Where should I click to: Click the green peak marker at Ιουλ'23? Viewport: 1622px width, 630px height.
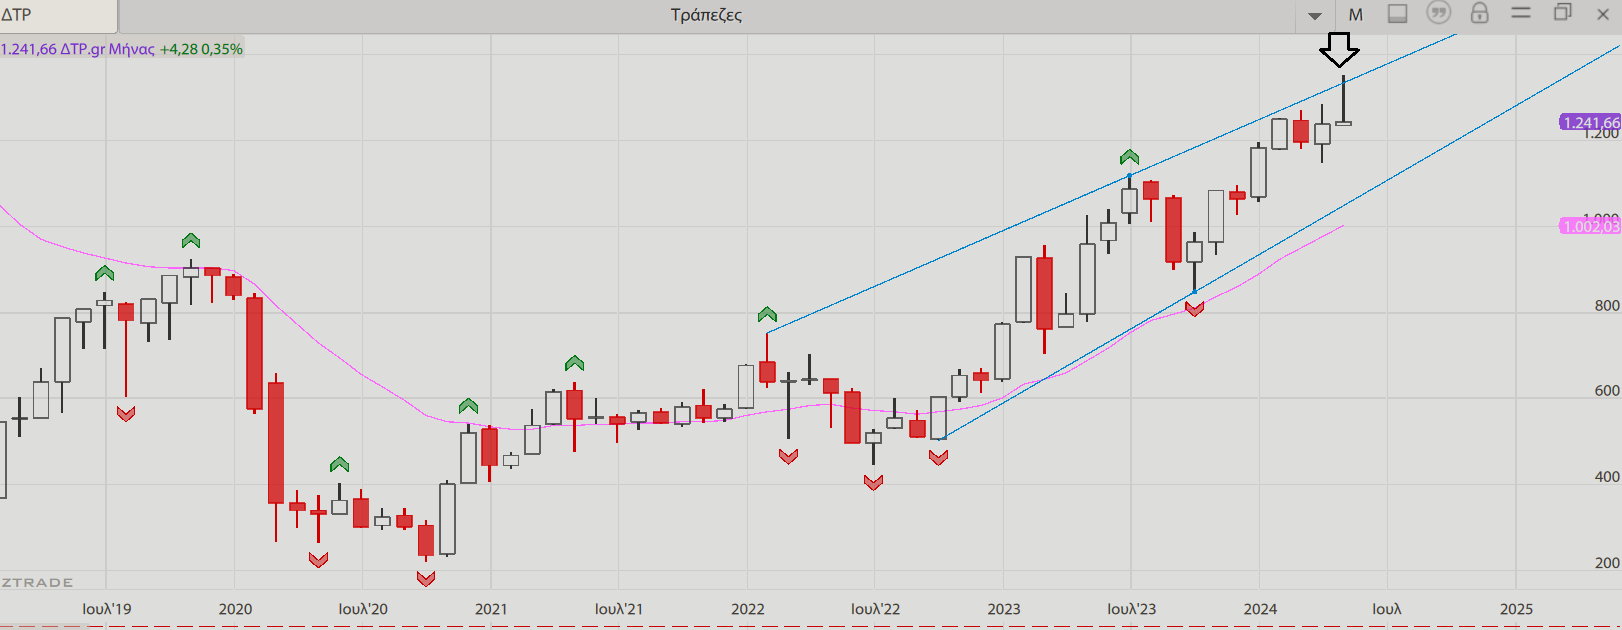point(1129,157)
